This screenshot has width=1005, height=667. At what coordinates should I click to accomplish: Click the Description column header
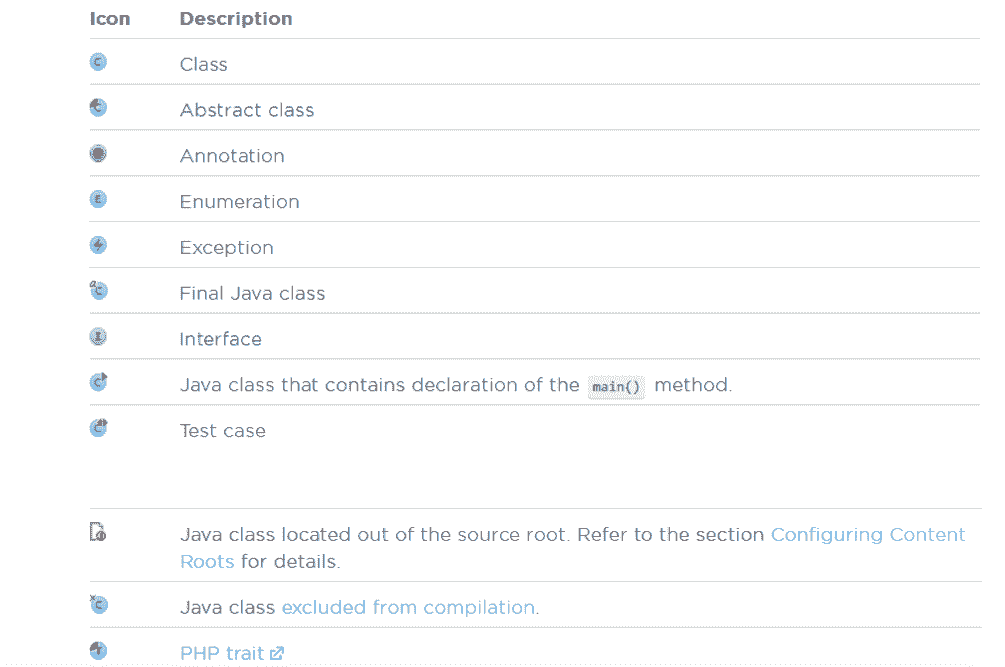pos(236,19)
